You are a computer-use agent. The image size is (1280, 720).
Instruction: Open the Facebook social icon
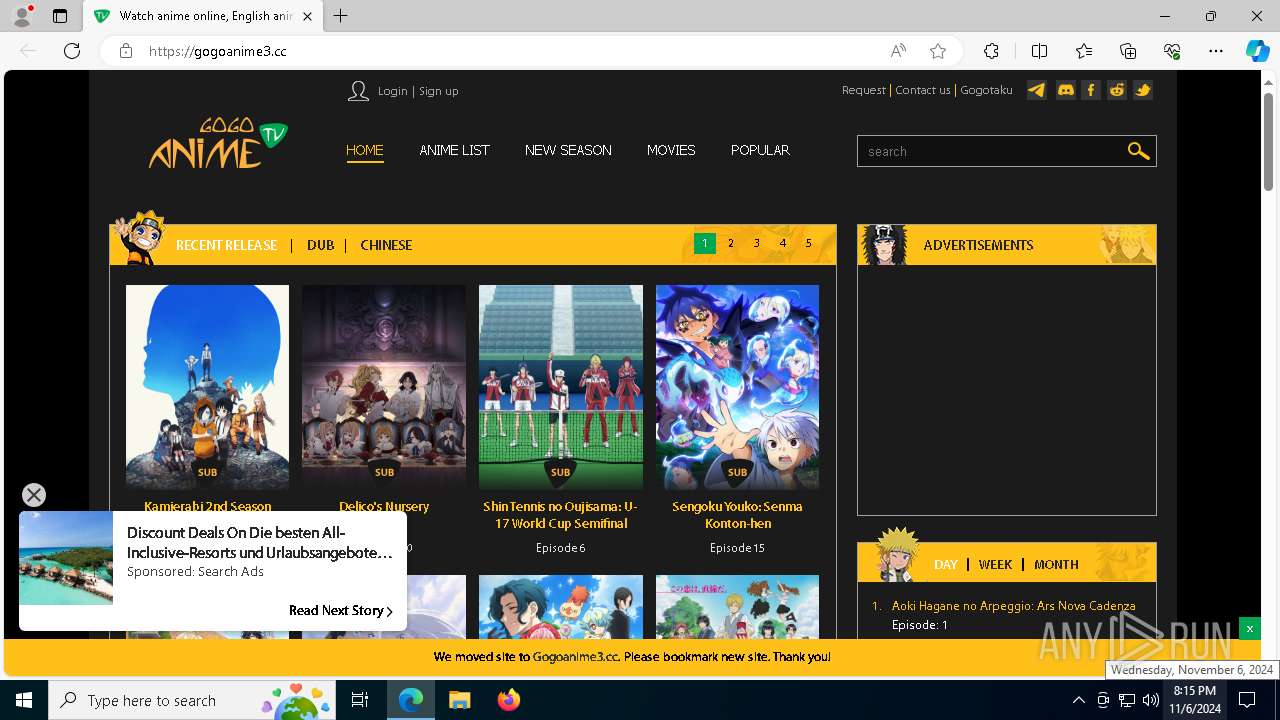pyautogui.click(x=1091, y=90)
